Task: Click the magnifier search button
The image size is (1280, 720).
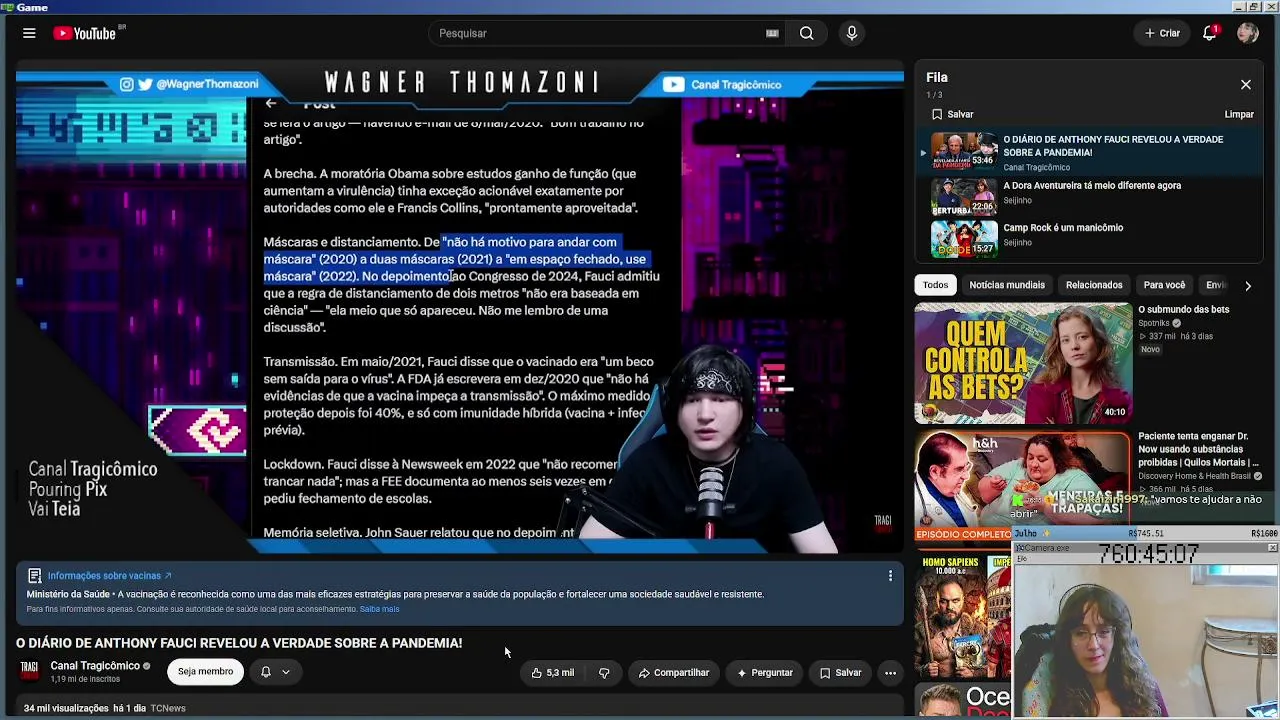Action: 806,33
